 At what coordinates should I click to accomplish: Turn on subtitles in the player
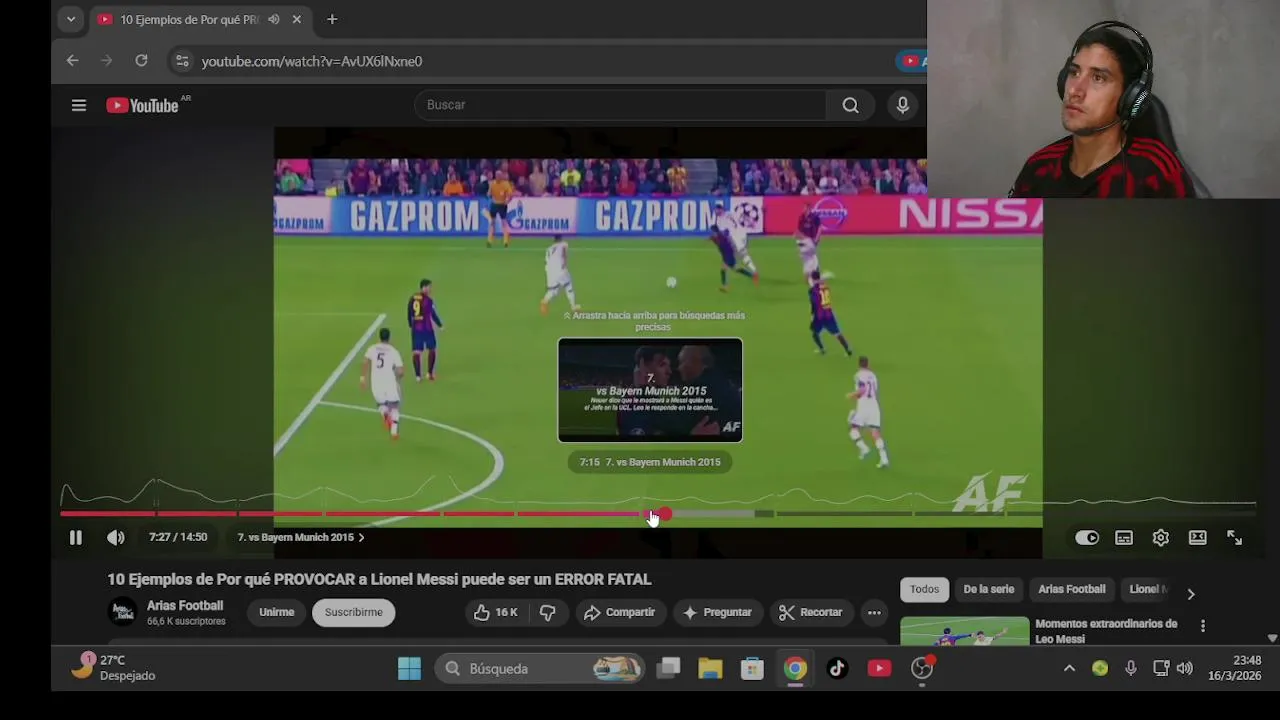click(x=1124, y=538)
